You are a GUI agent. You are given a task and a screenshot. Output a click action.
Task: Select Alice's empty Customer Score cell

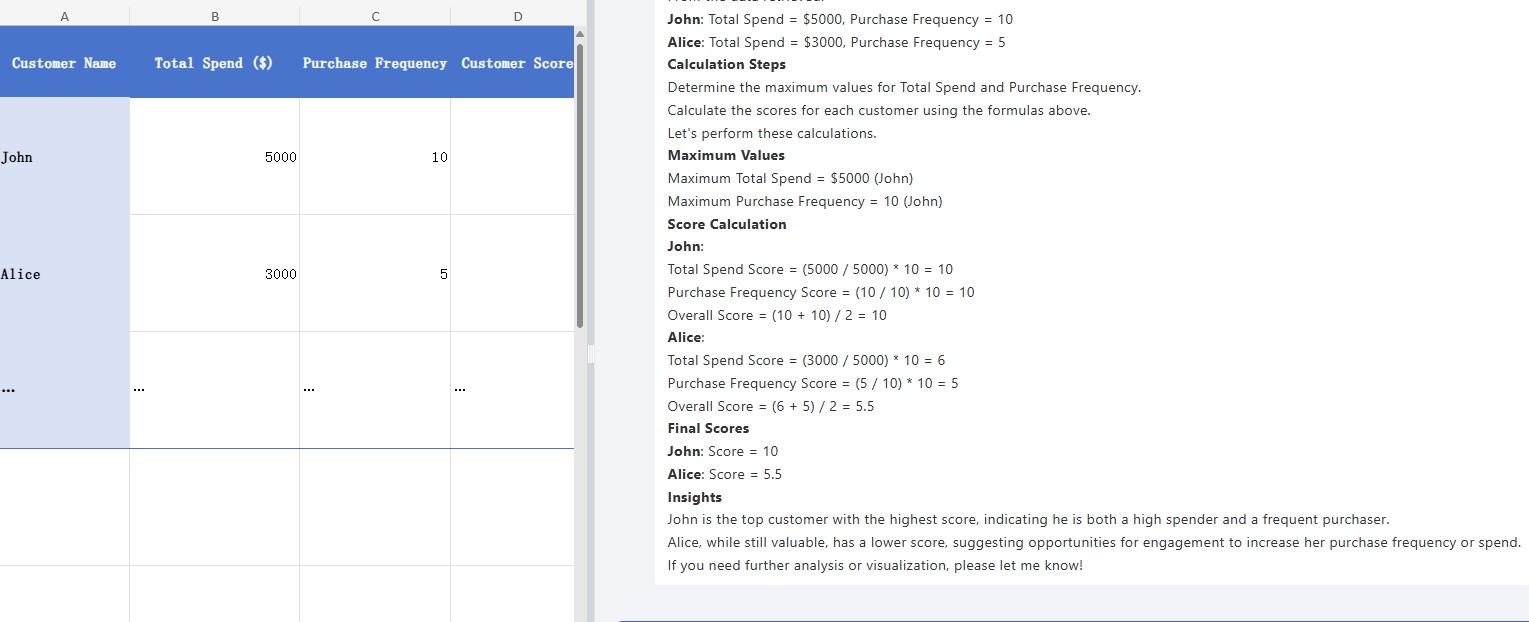point(512,274)
